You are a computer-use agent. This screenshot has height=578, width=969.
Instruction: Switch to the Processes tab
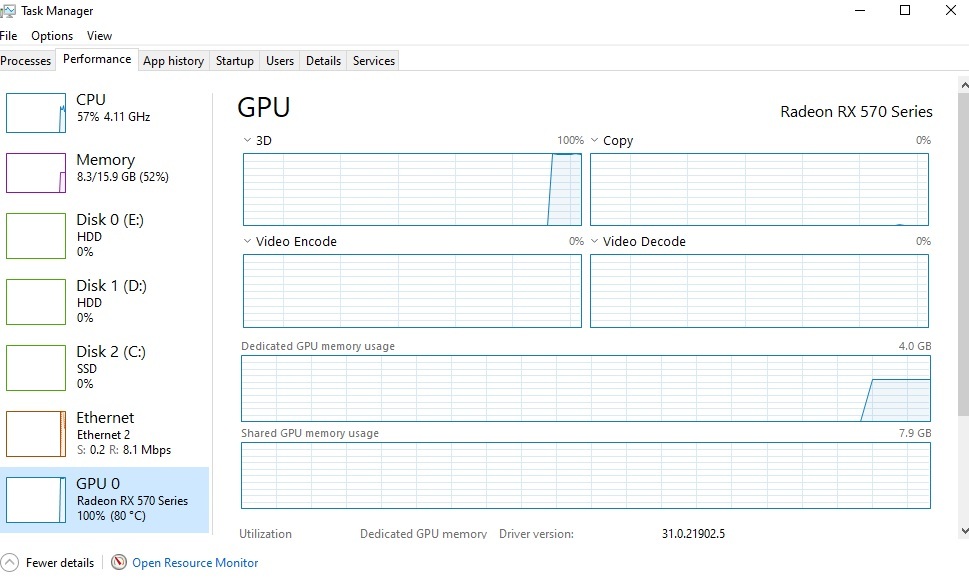[x=25, y=61]
